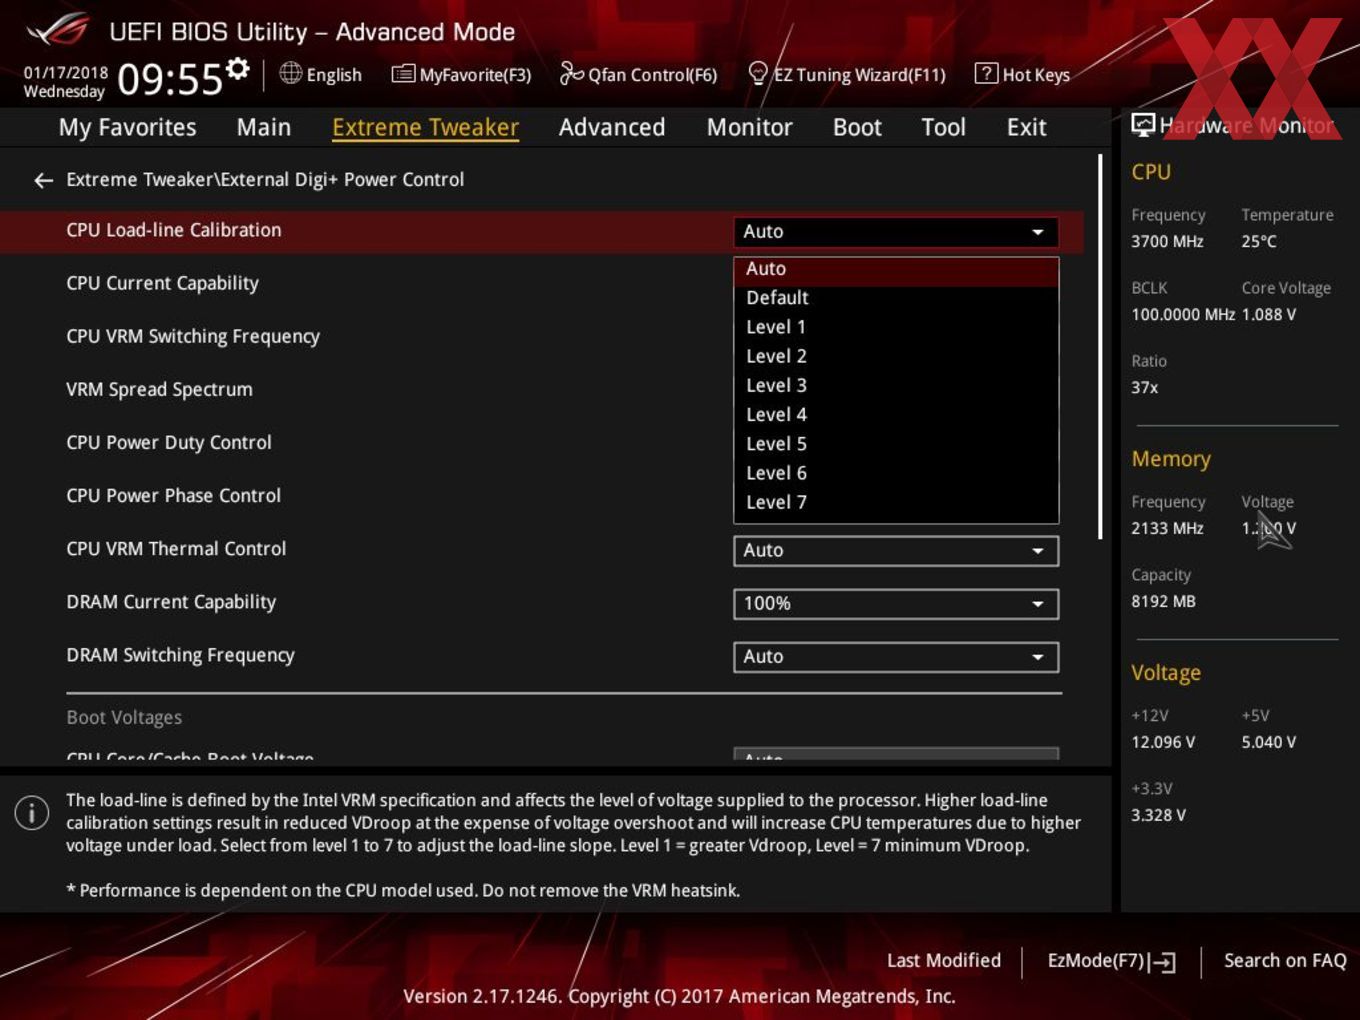
Task: Open the Tool tab
Action: (943, 127)
